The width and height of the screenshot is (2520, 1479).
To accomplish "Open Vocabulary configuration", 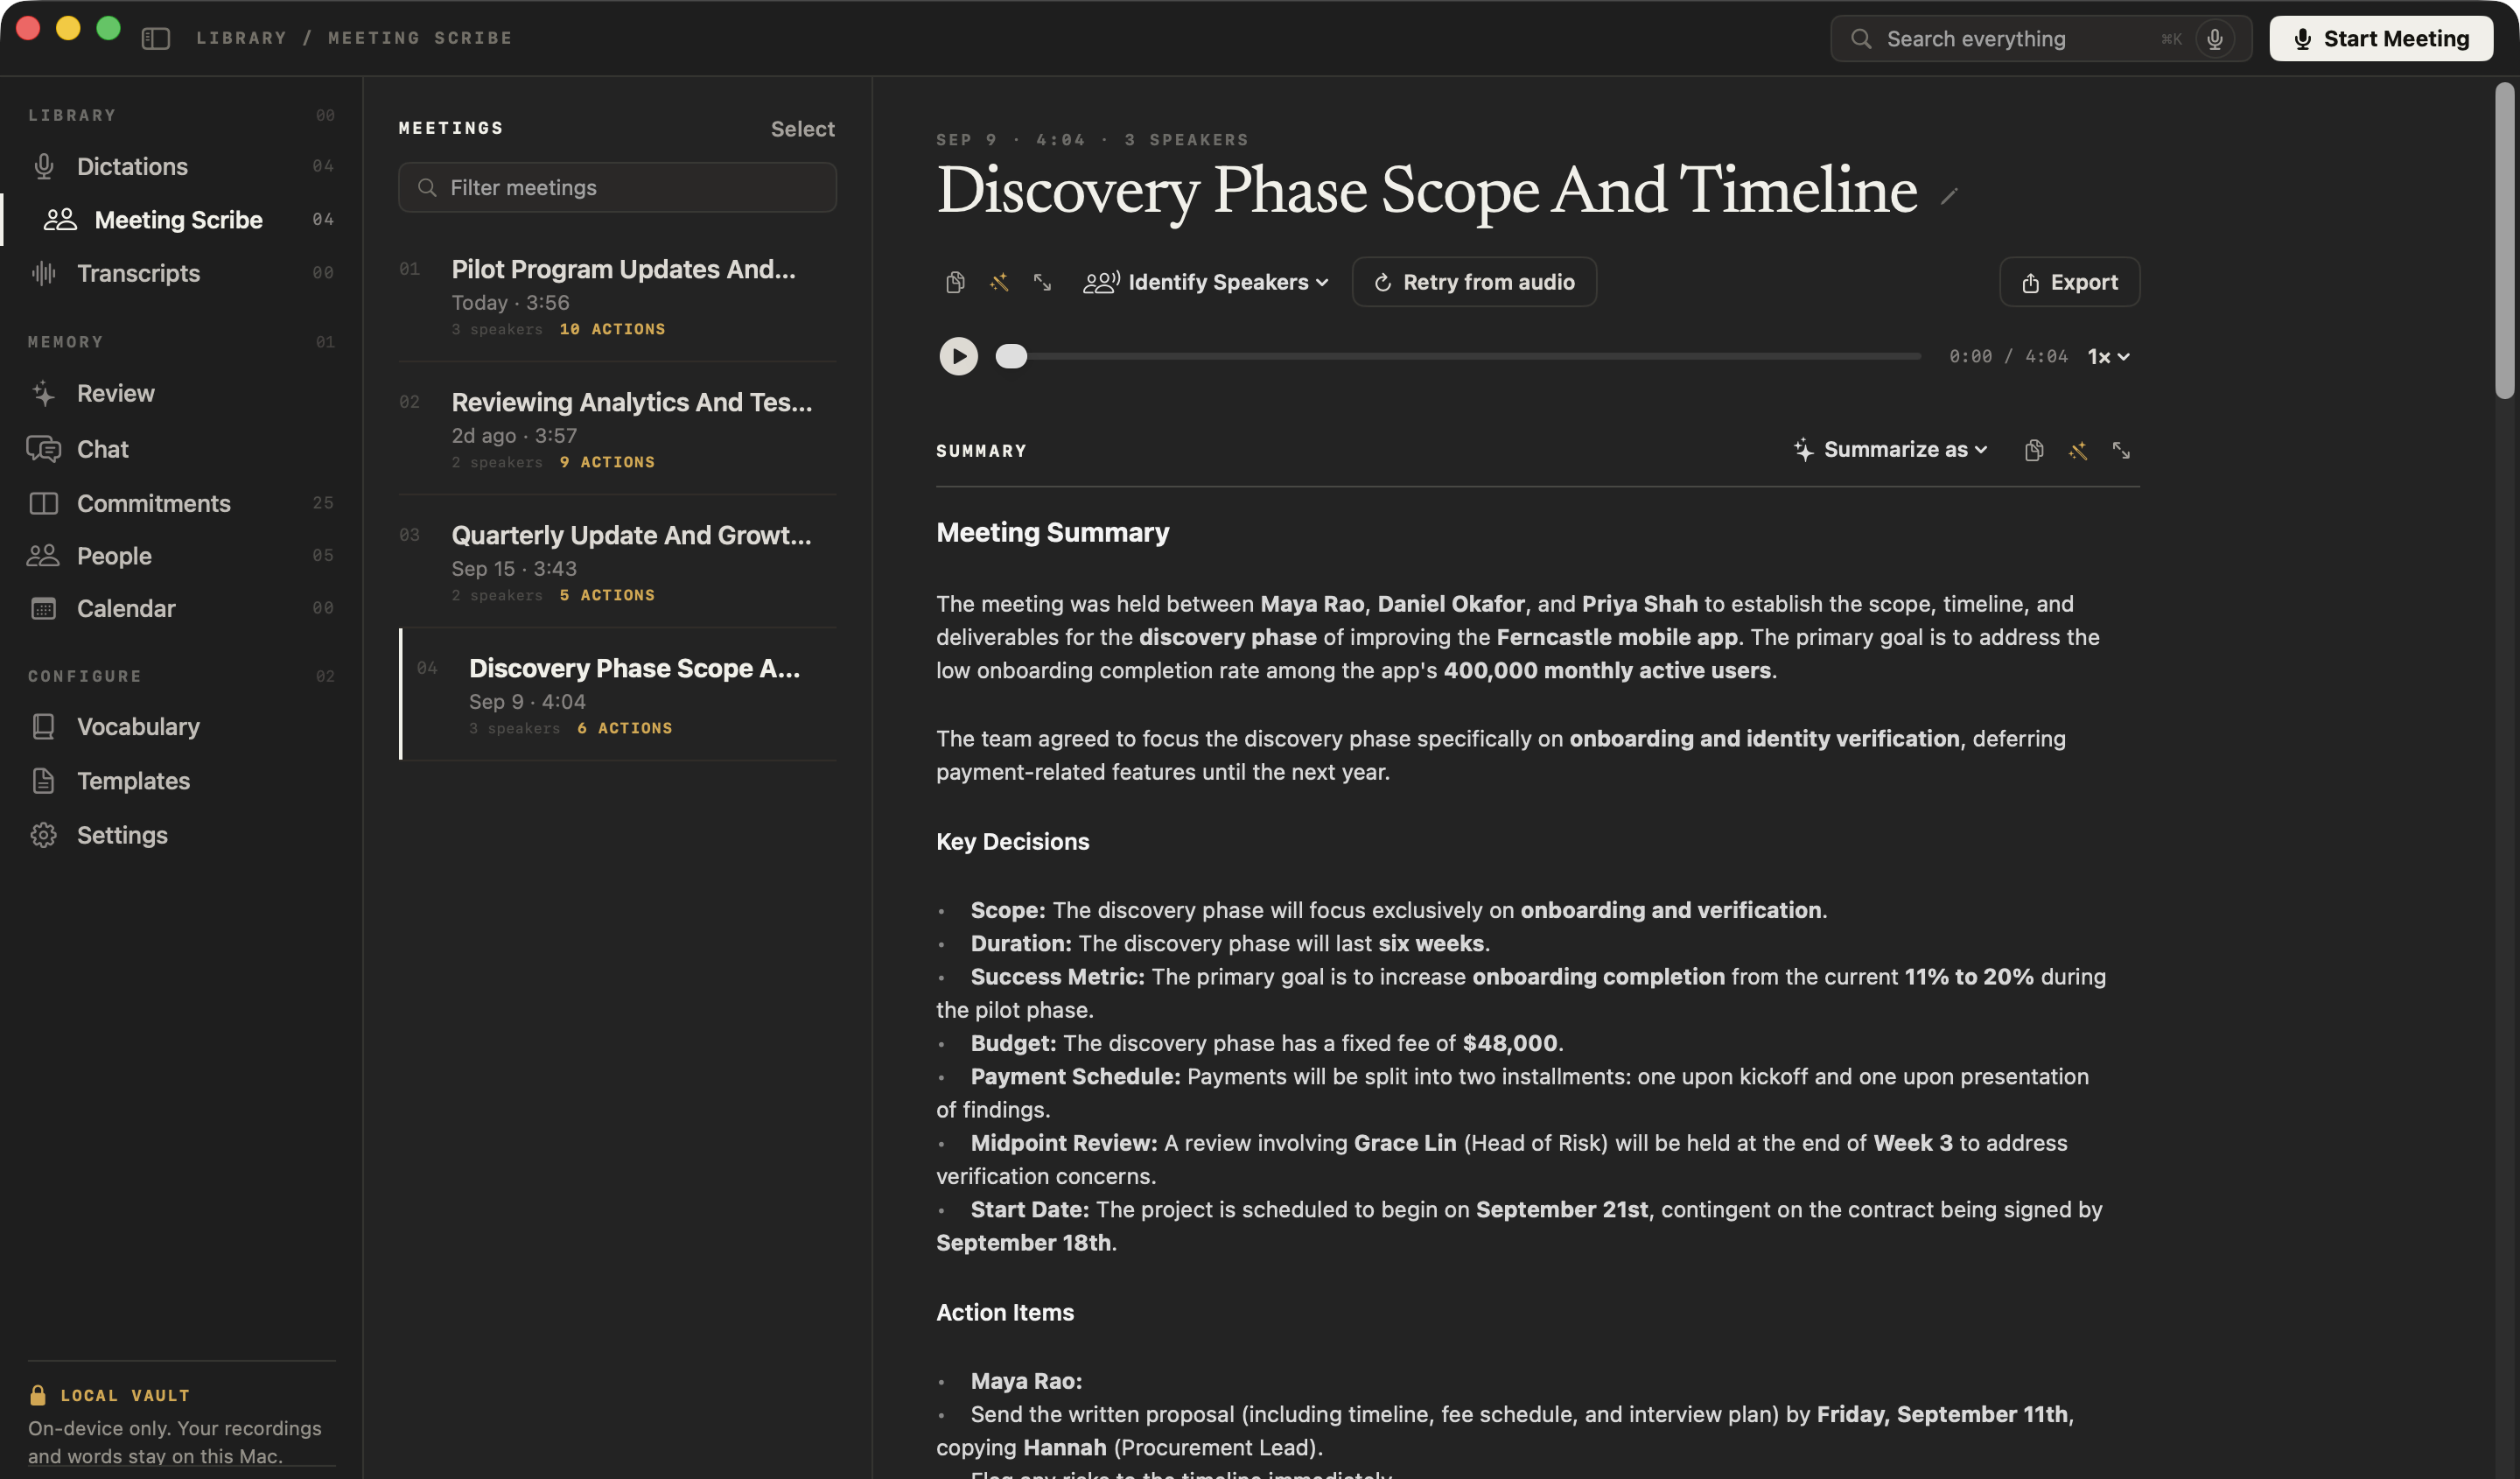I will [181, 727].
